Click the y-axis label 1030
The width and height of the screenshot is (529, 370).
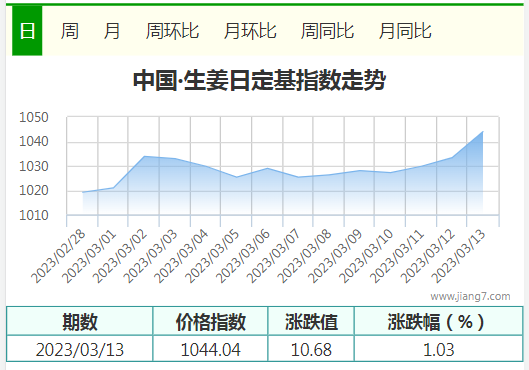34,166
